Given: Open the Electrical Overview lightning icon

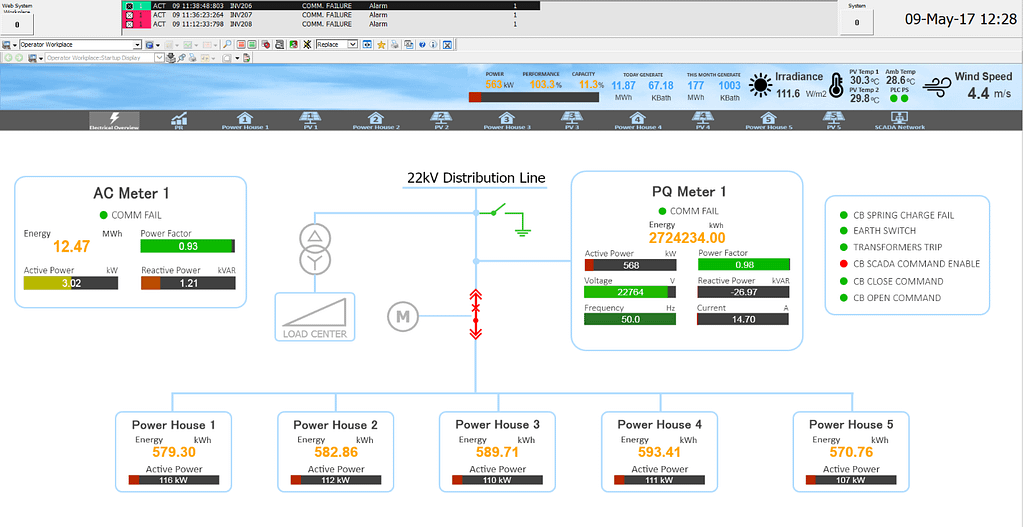Looking at the screenshot, I should click(x=113, y=120).
